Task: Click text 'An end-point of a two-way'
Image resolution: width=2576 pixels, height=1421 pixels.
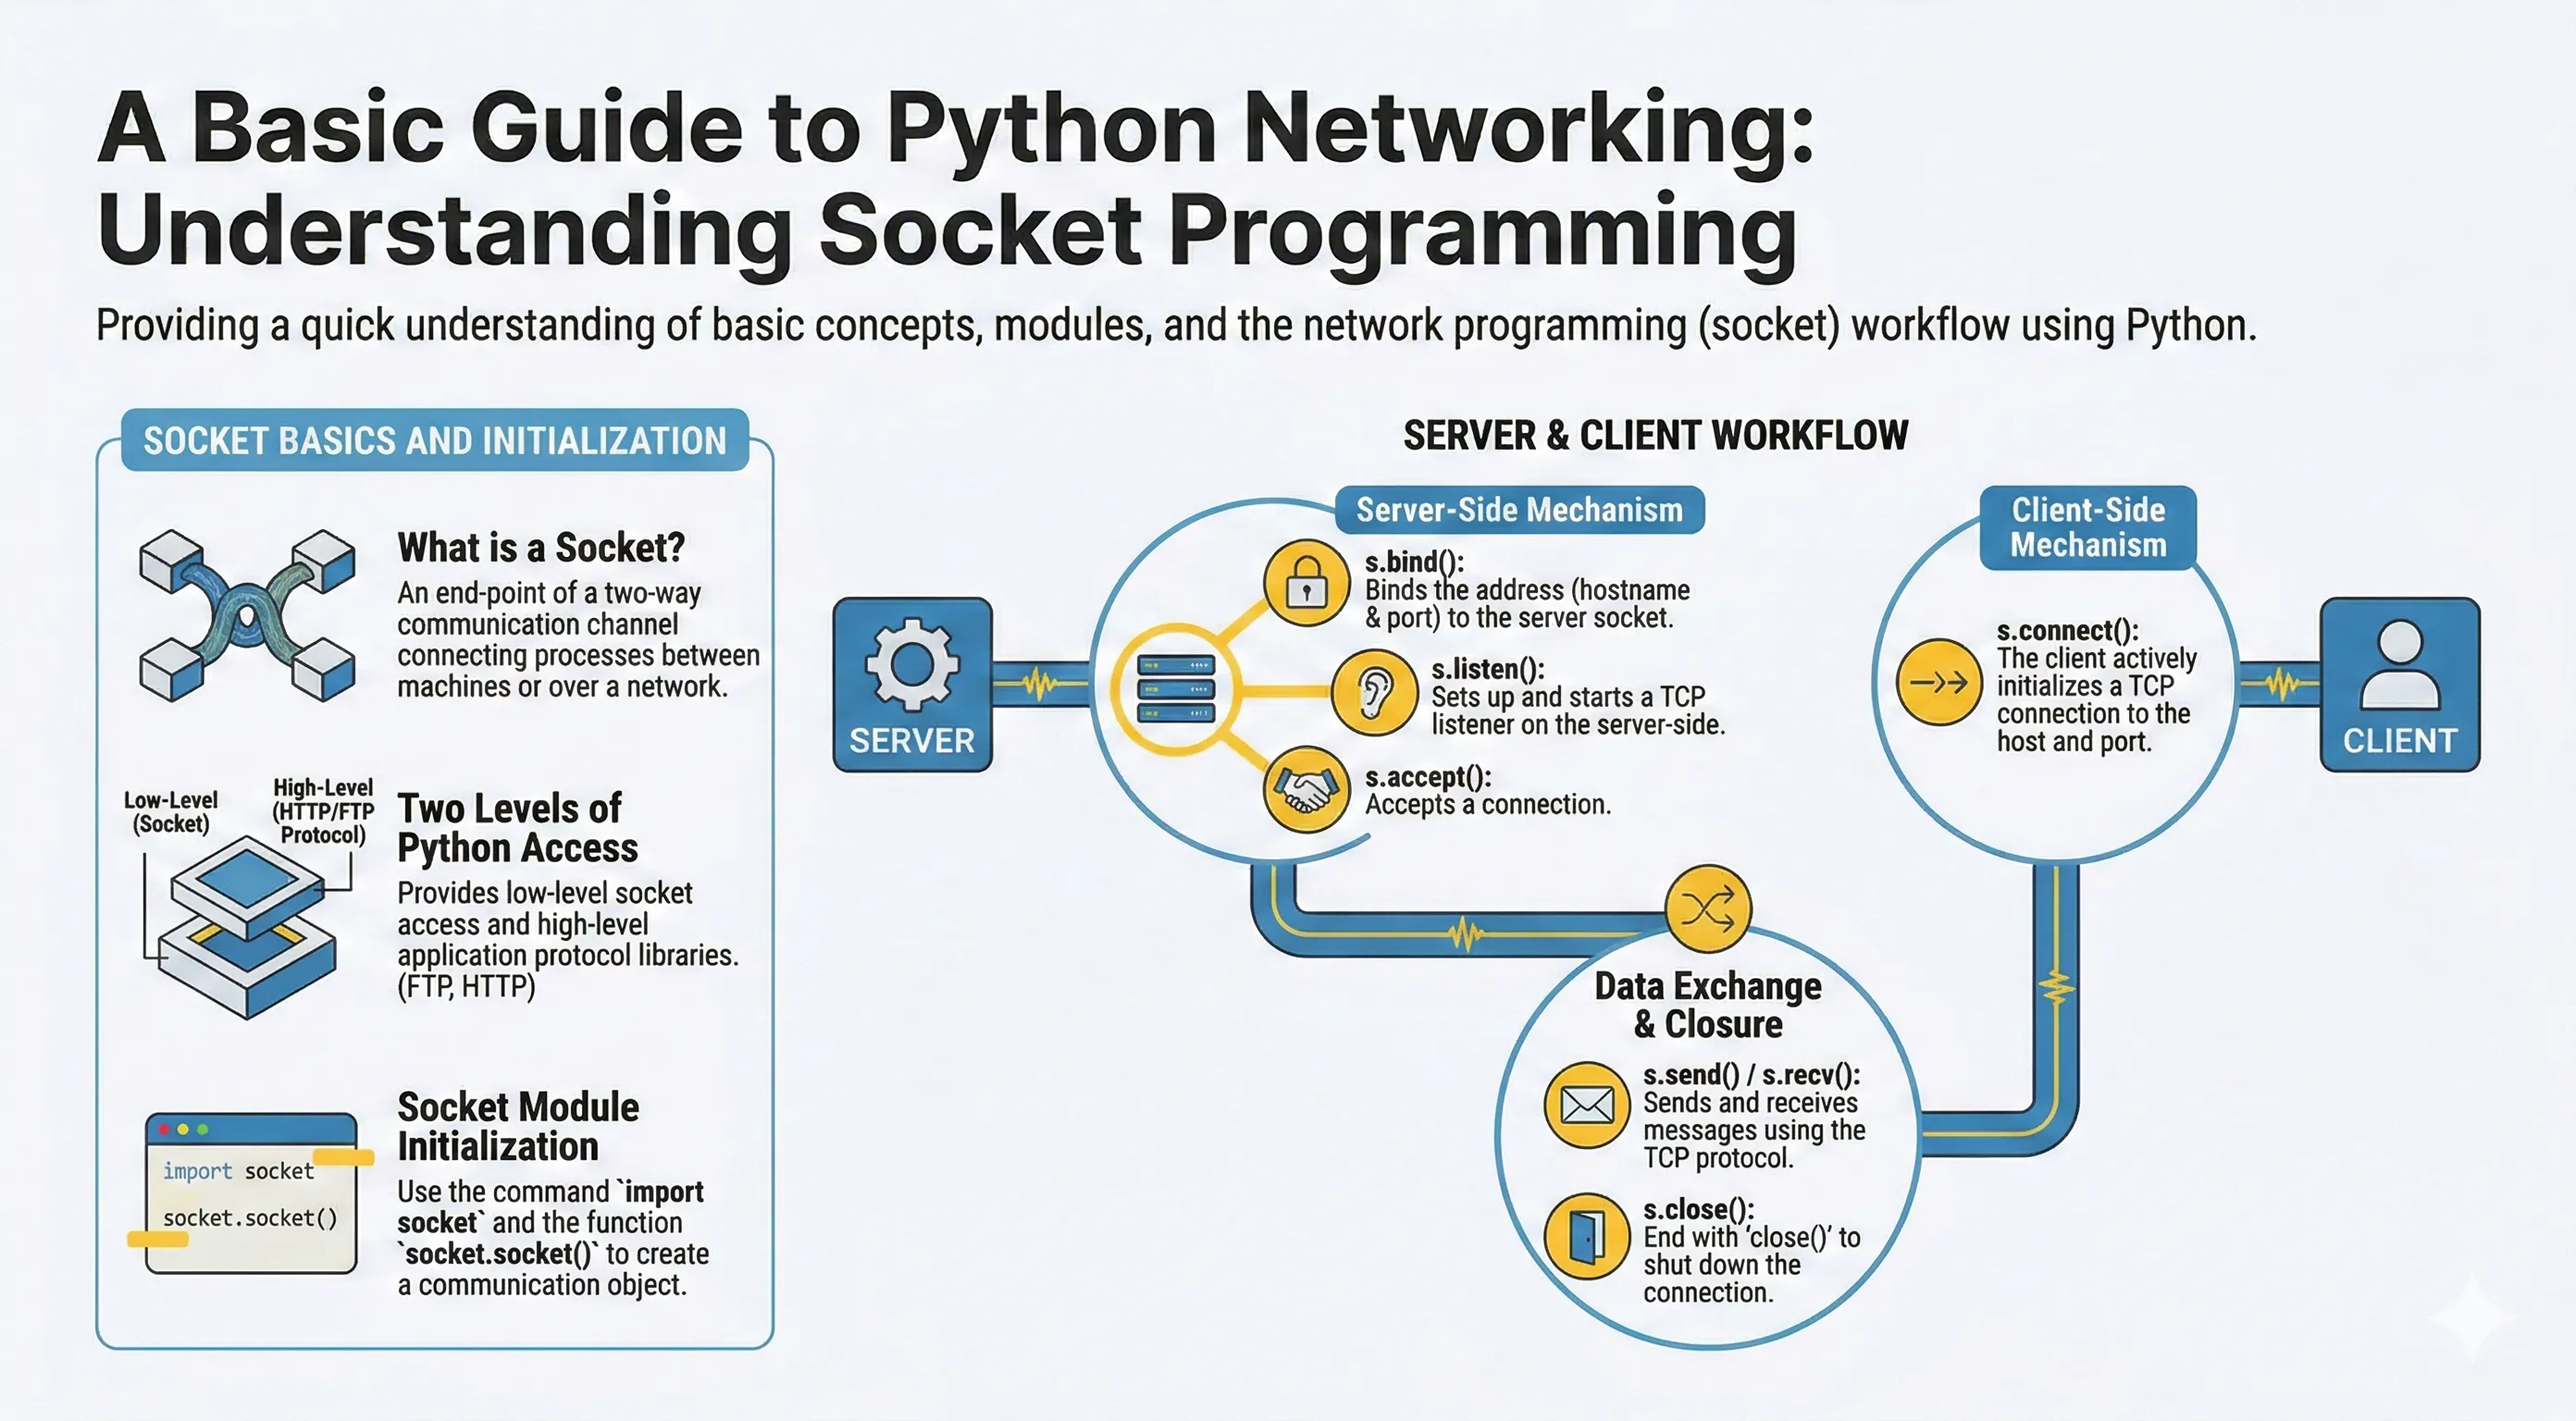Action: point(549,594)
